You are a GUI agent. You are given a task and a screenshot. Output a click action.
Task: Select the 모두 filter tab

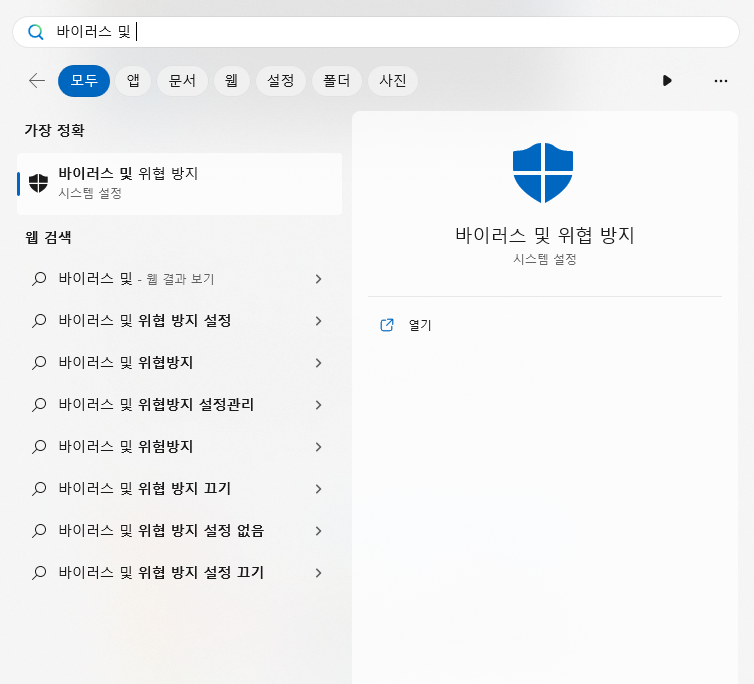click(84, 81)
